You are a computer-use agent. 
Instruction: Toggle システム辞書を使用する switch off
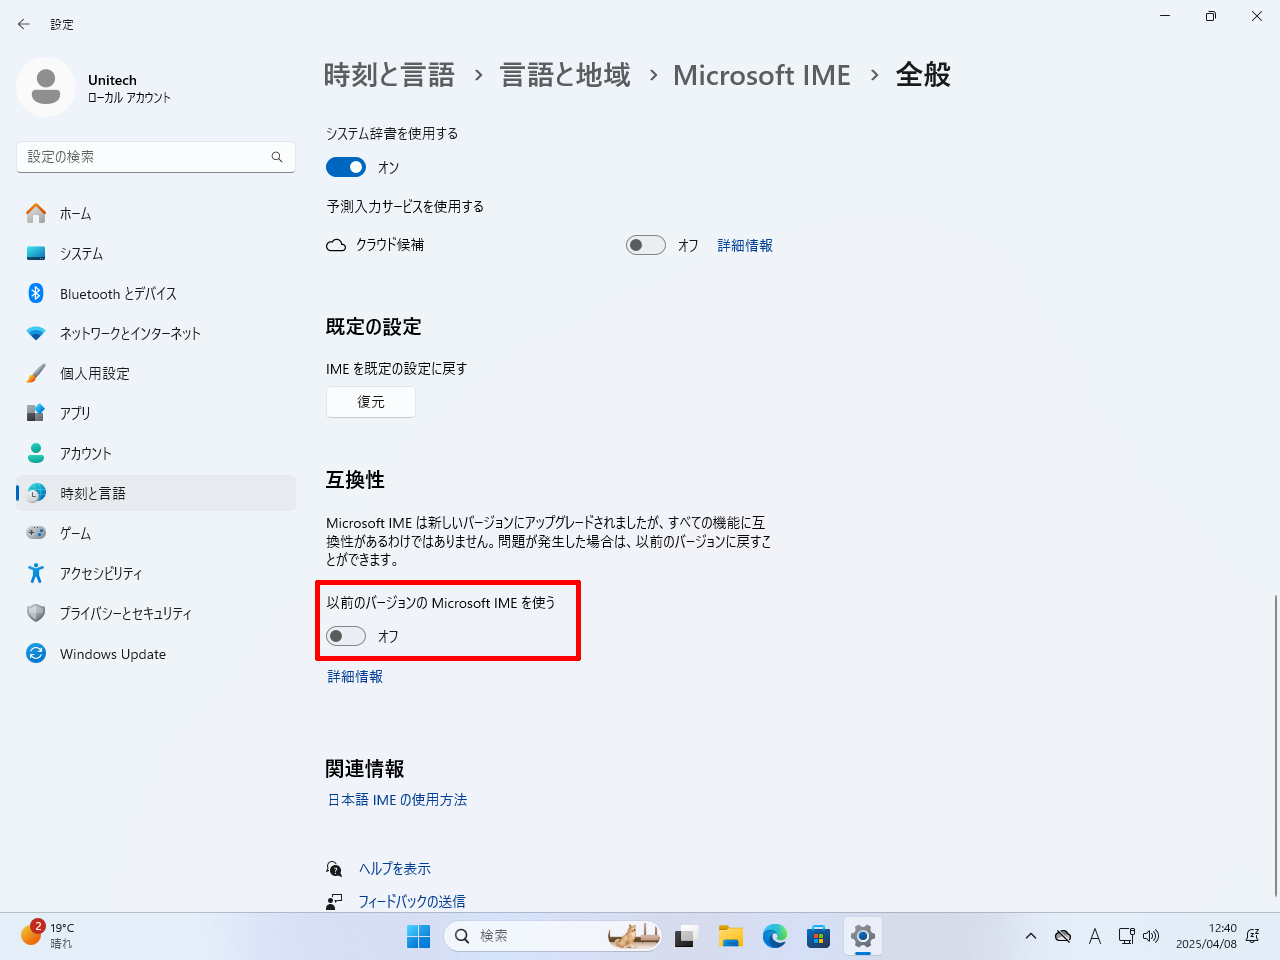(x=346, y=167)
